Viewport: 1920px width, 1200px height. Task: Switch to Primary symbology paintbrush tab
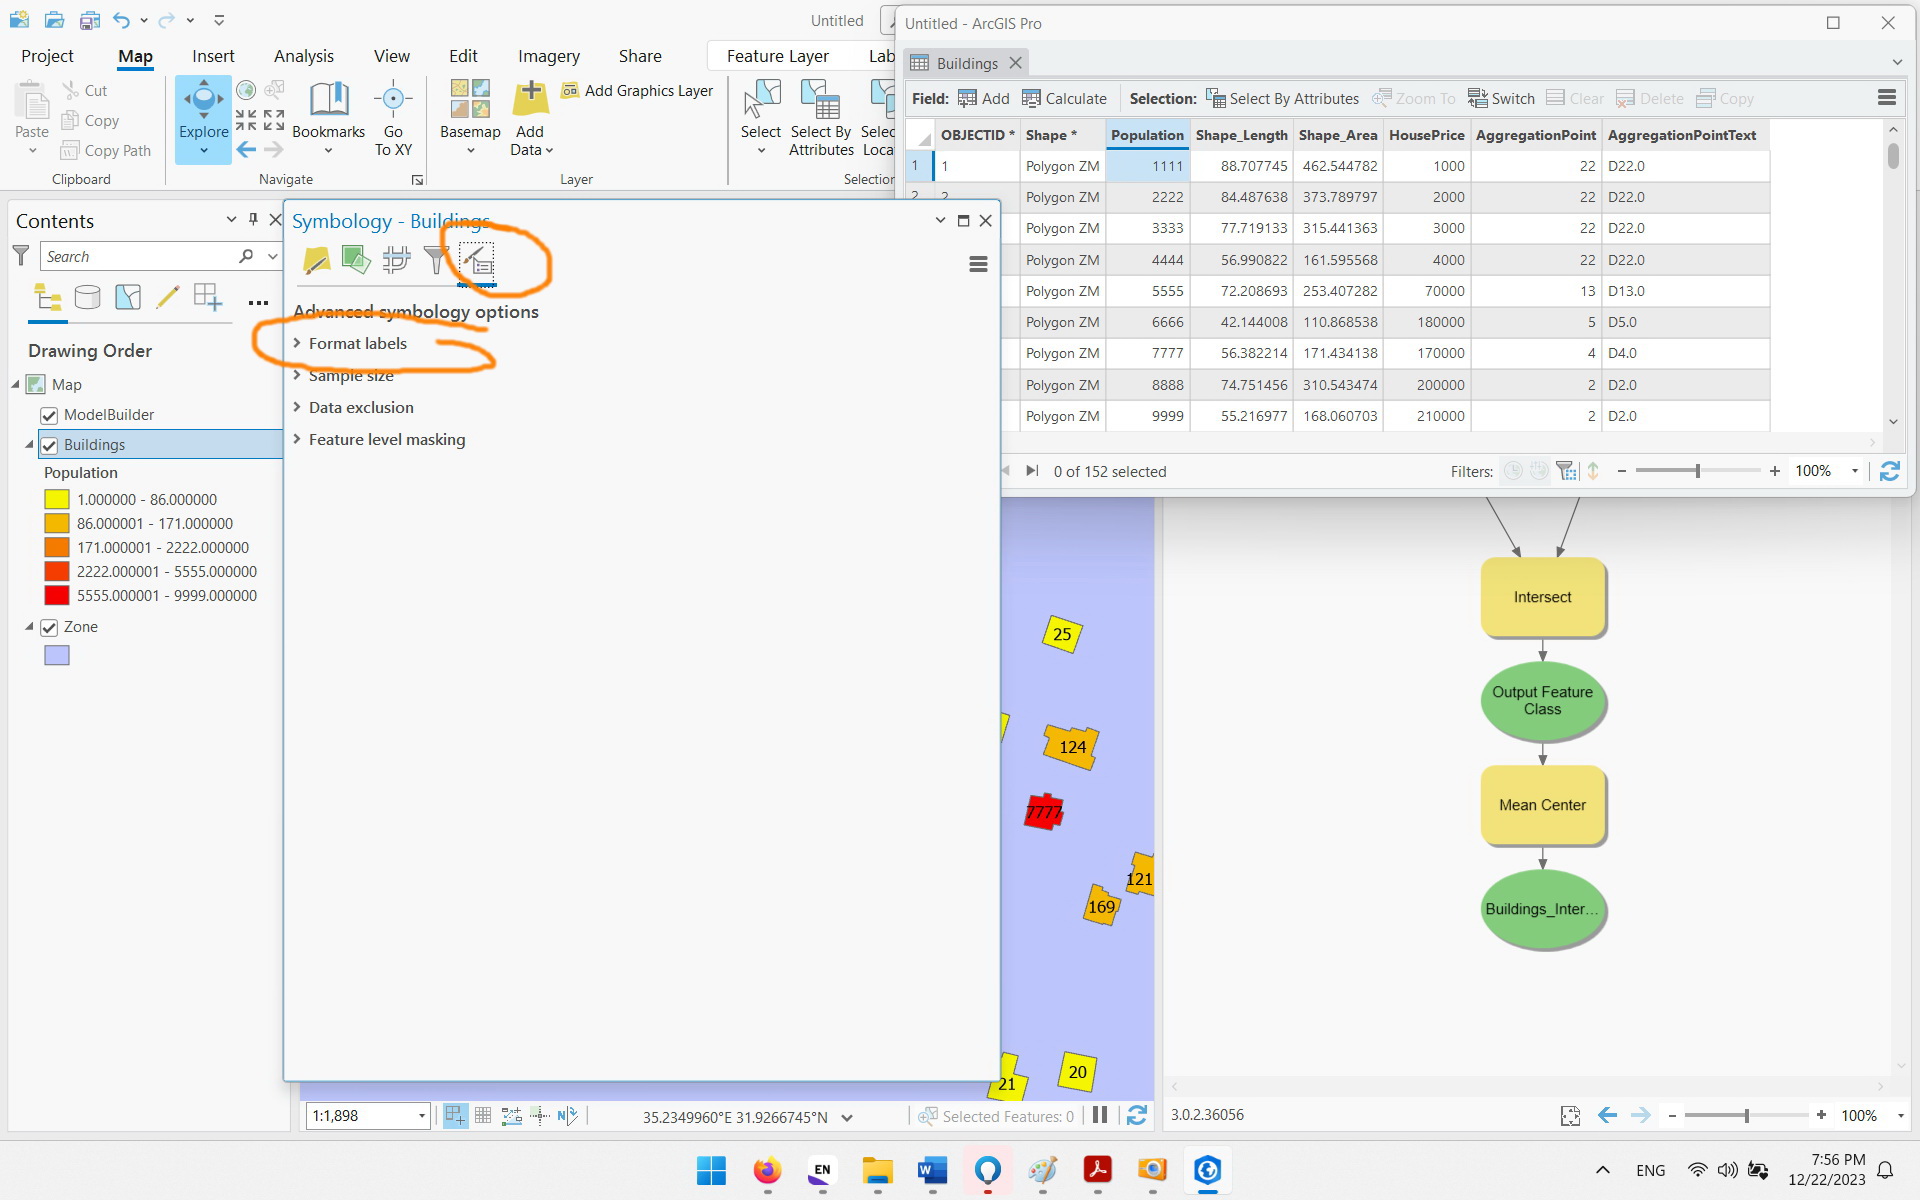pos(316,261)
